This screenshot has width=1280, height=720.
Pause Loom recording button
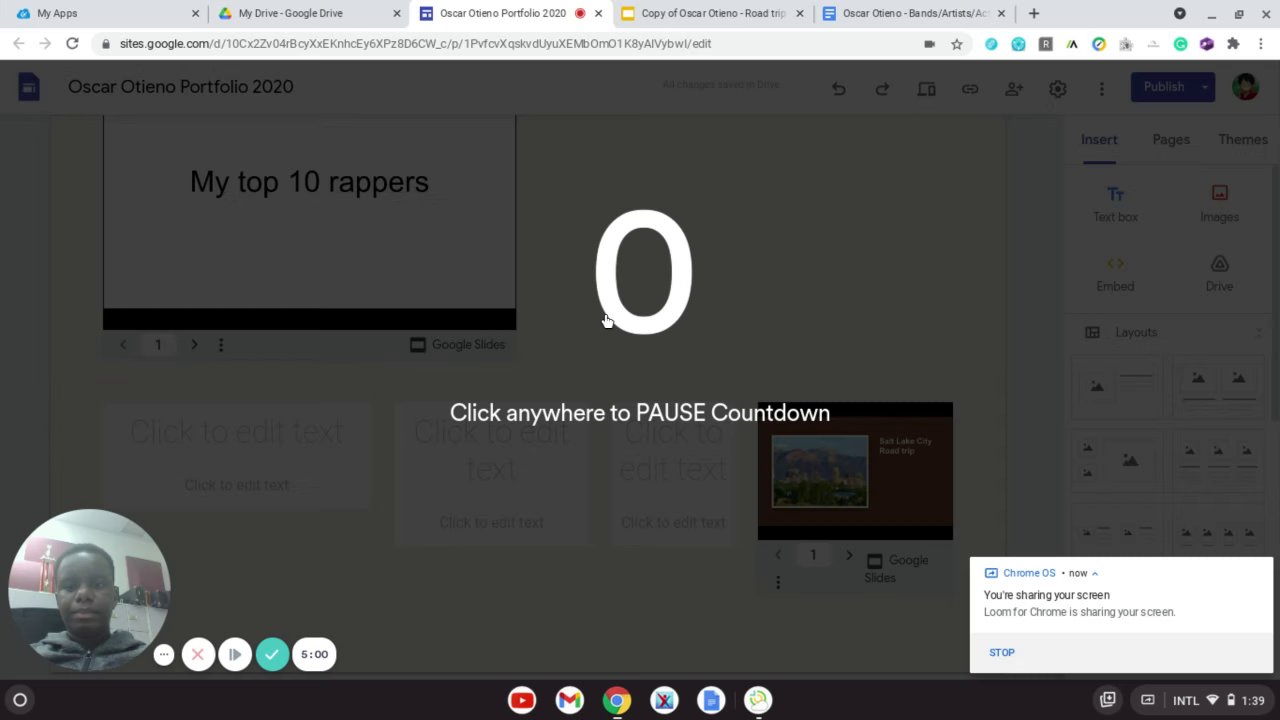click(235, 654)
